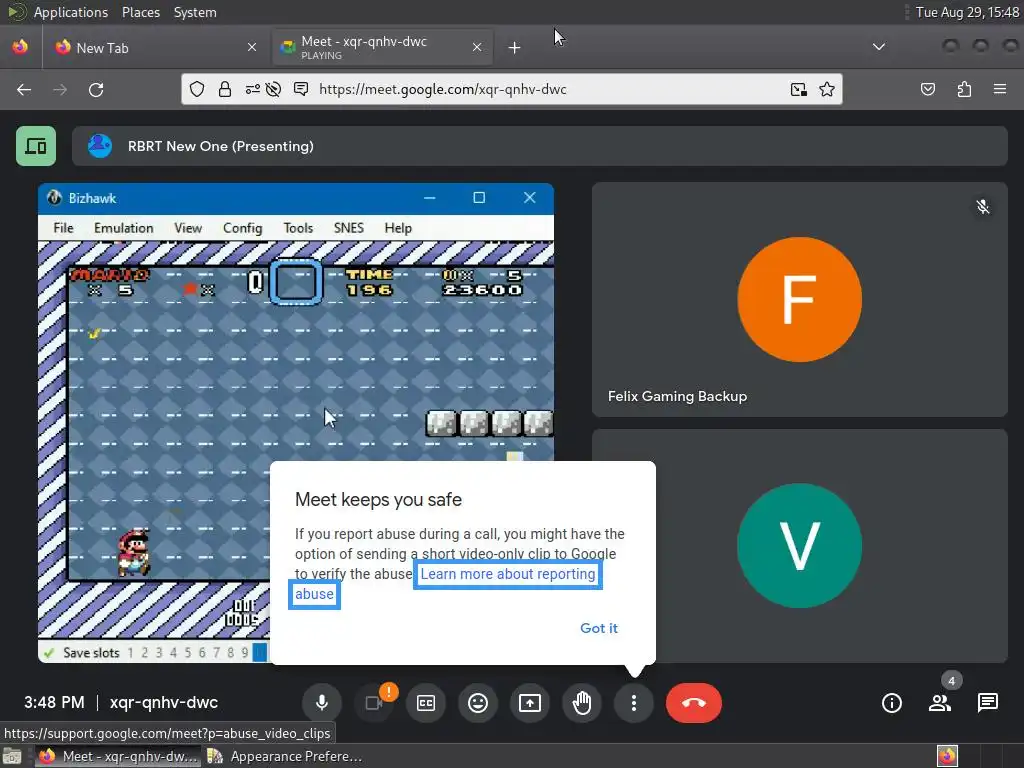Open Learn more about reporting abuse link
Viewport: 1024px width, 768px height.
click(x=508, y=574)
